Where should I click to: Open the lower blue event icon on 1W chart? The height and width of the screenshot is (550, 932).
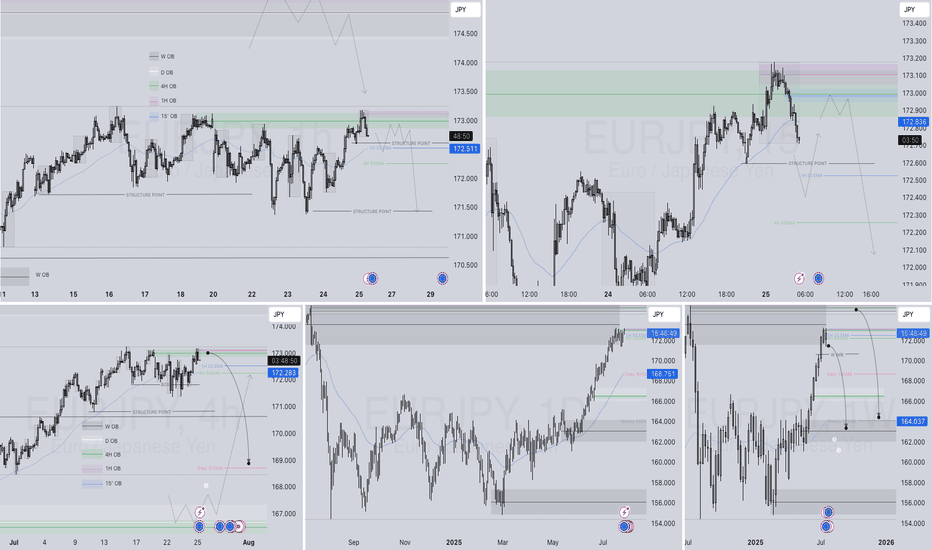(826, 526)
